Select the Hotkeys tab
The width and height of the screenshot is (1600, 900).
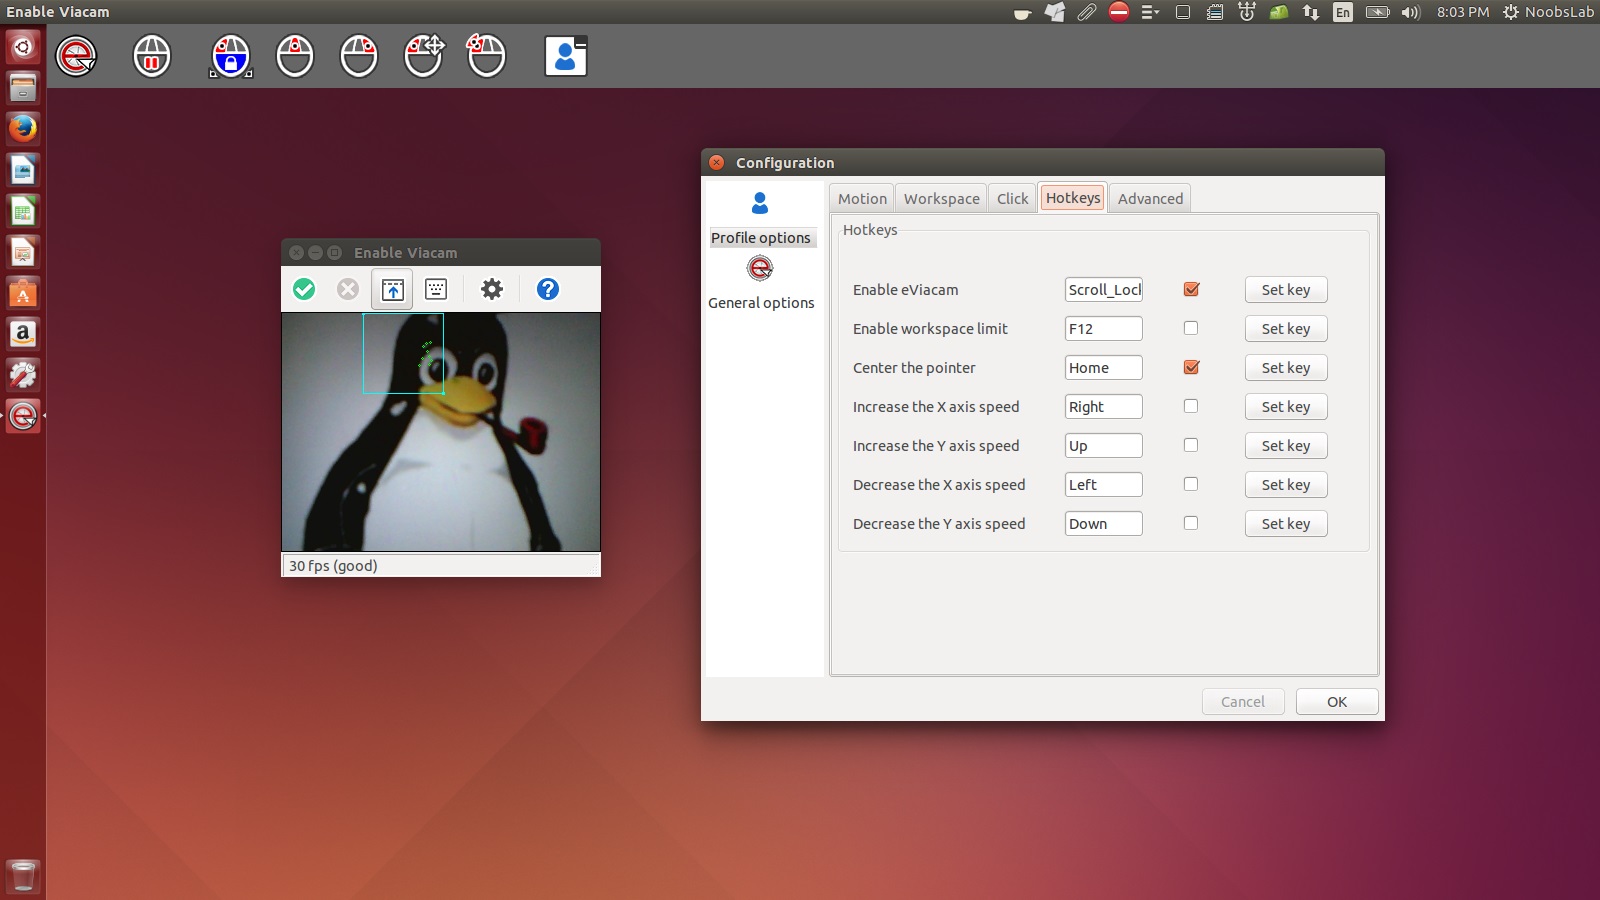[1073, 197]
